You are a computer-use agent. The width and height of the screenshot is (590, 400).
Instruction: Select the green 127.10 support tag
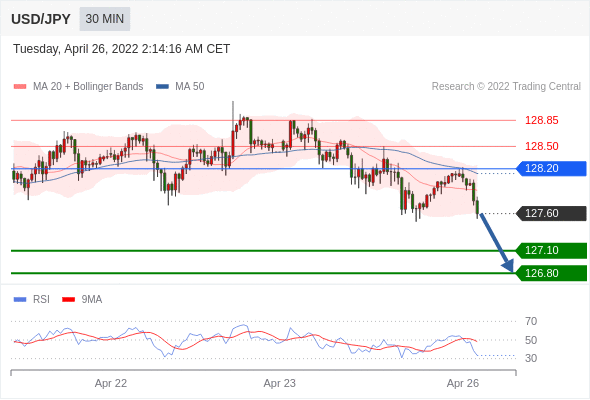(551, 250)
